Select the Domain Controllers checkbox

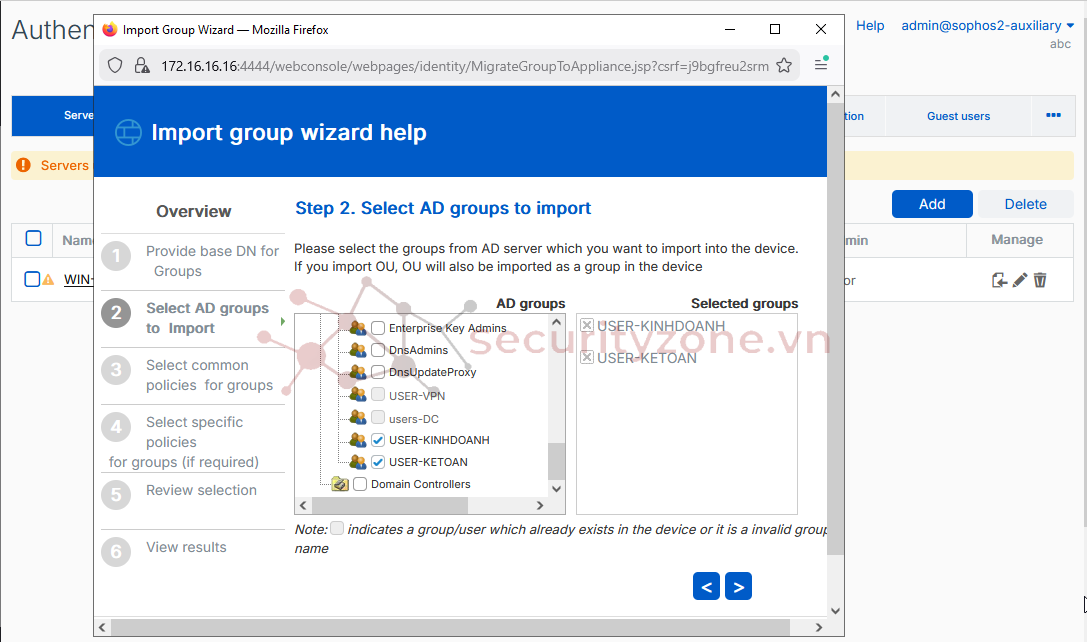coord(360,484)
